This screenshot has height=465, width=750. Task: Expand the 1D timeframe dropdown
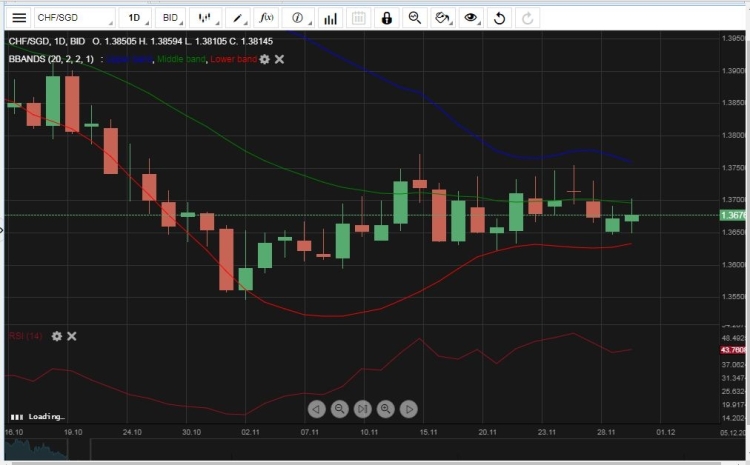click(x=135, y=18)
